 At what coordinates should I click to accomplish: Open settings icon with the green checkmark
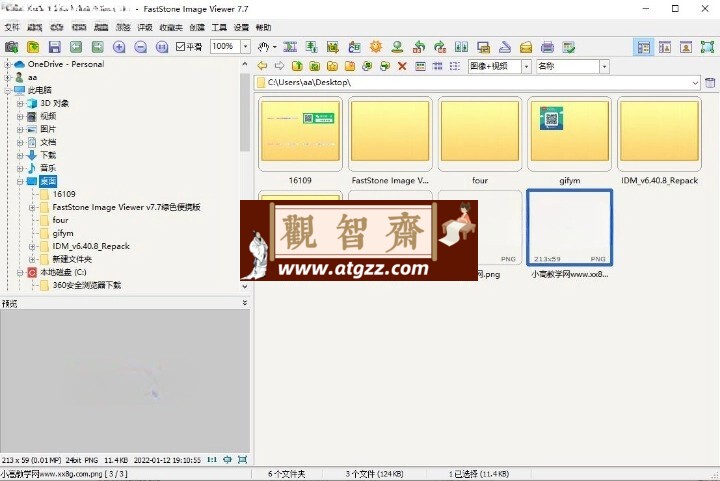click(x=569, y=47)
